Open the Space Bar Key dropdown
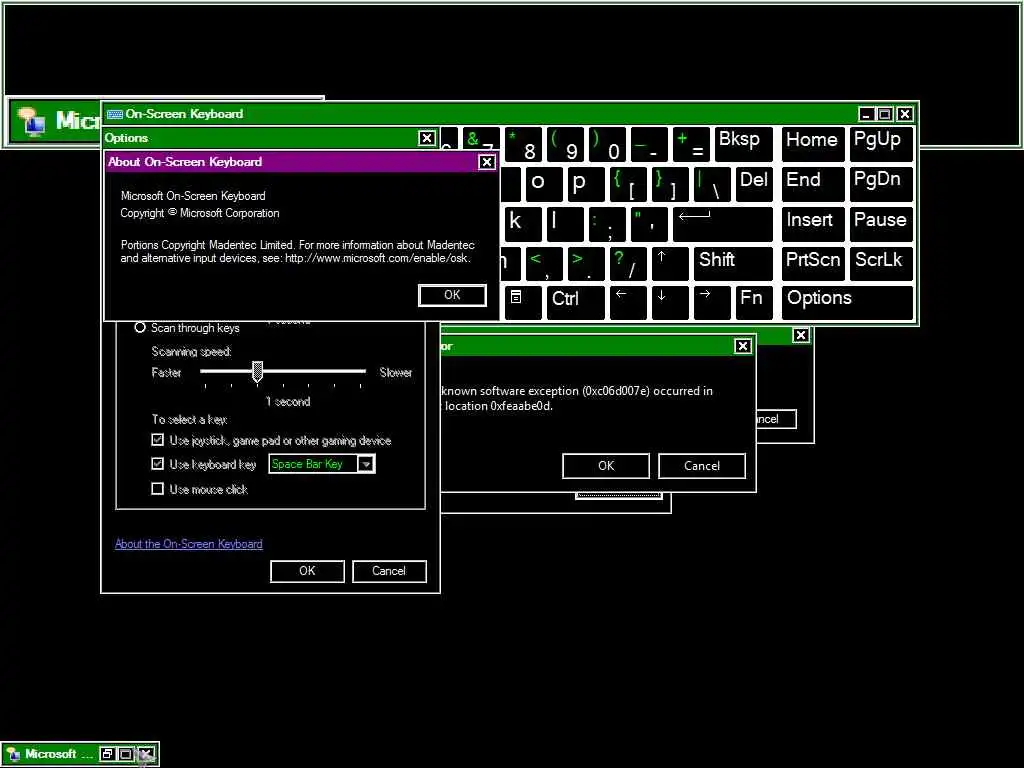 coord(366,464)
